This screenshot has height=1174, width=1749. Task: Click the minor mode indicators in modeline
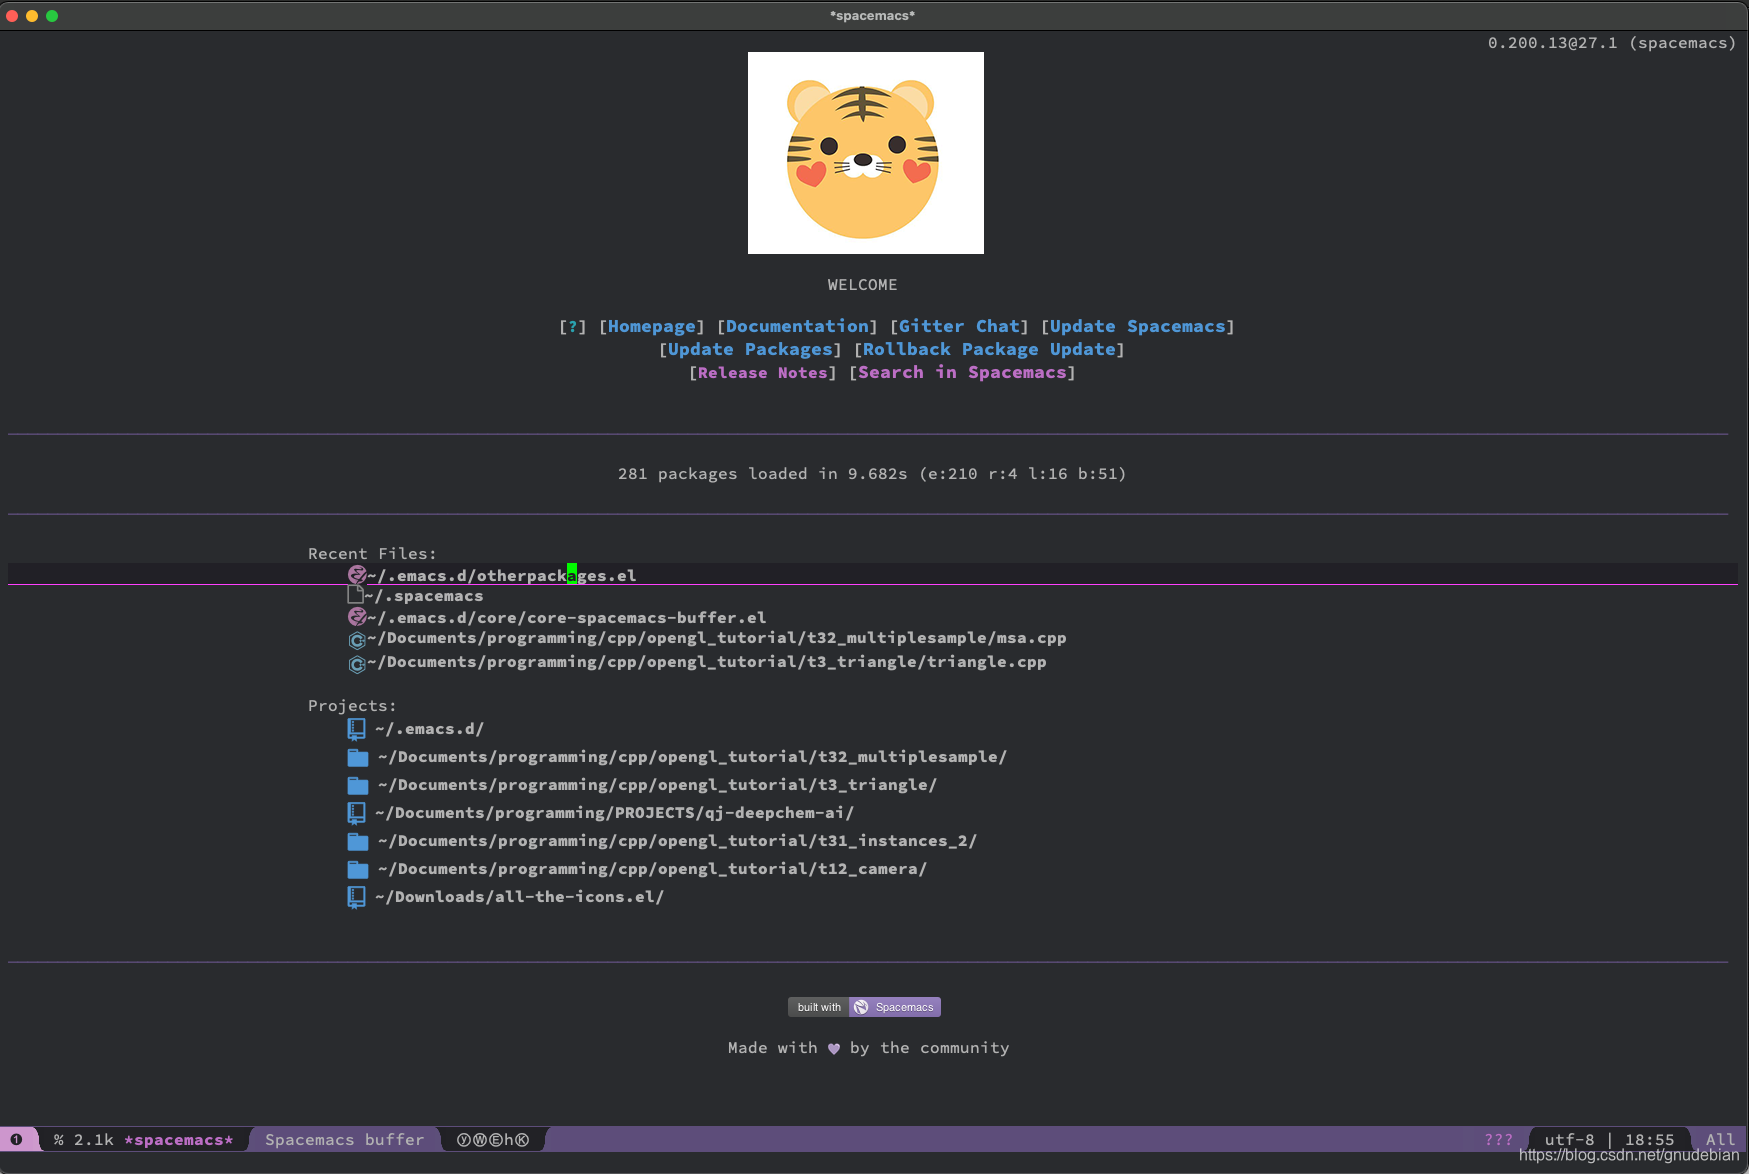(x=493, y=1140)
